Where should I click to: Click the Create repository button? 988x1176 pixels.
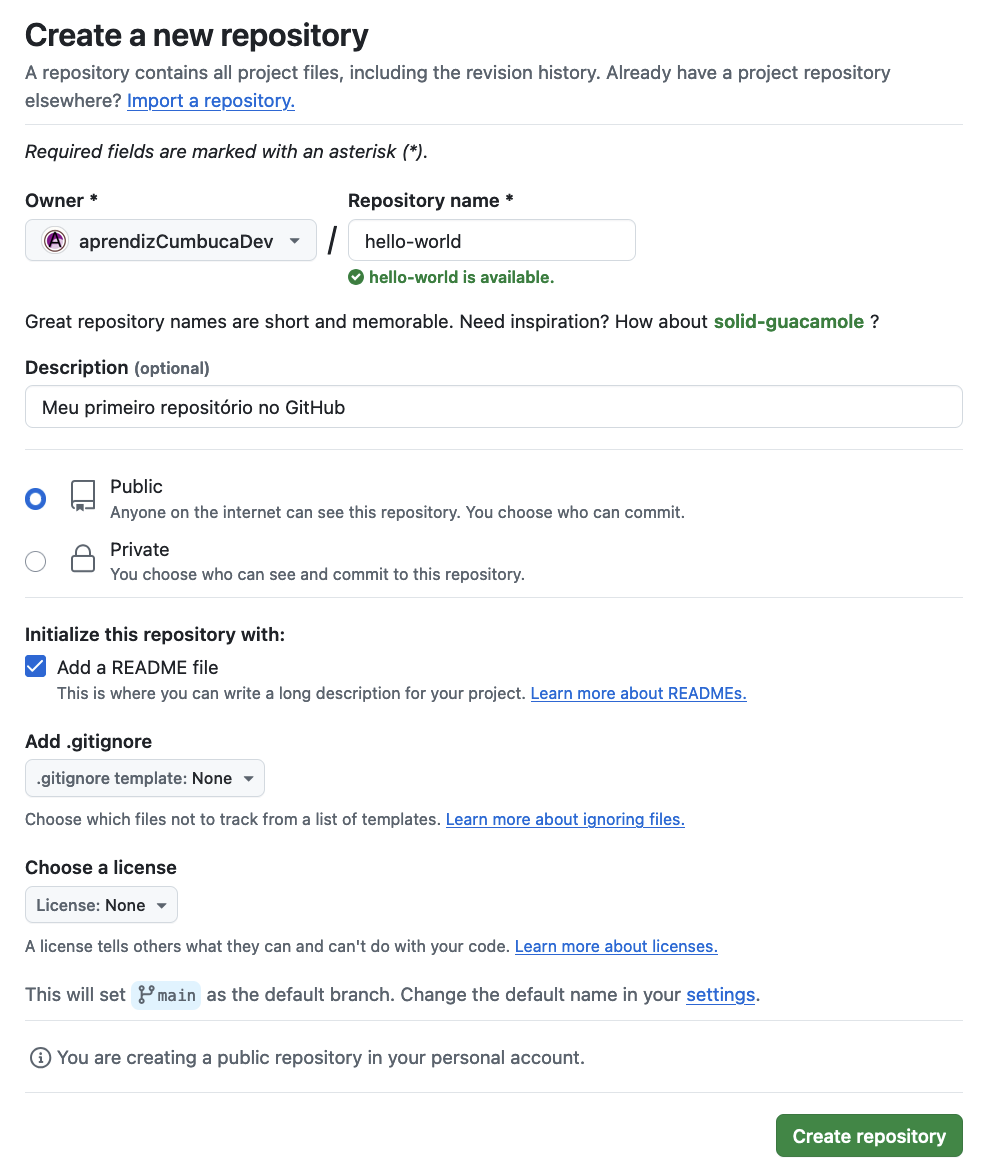point(868,1135)
